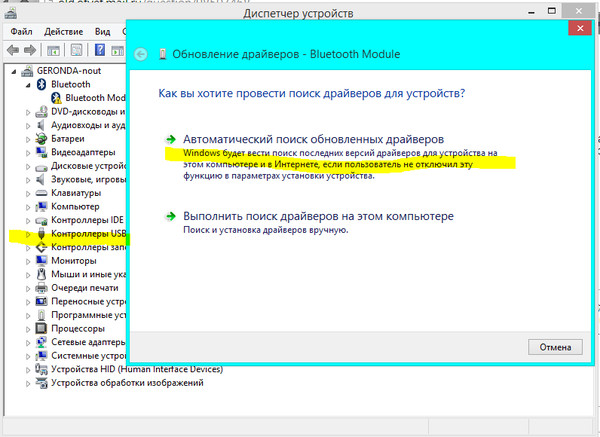Expand the Клавиатуры node
The height and width of the screenshot is (437, 600).
[28, 194]
